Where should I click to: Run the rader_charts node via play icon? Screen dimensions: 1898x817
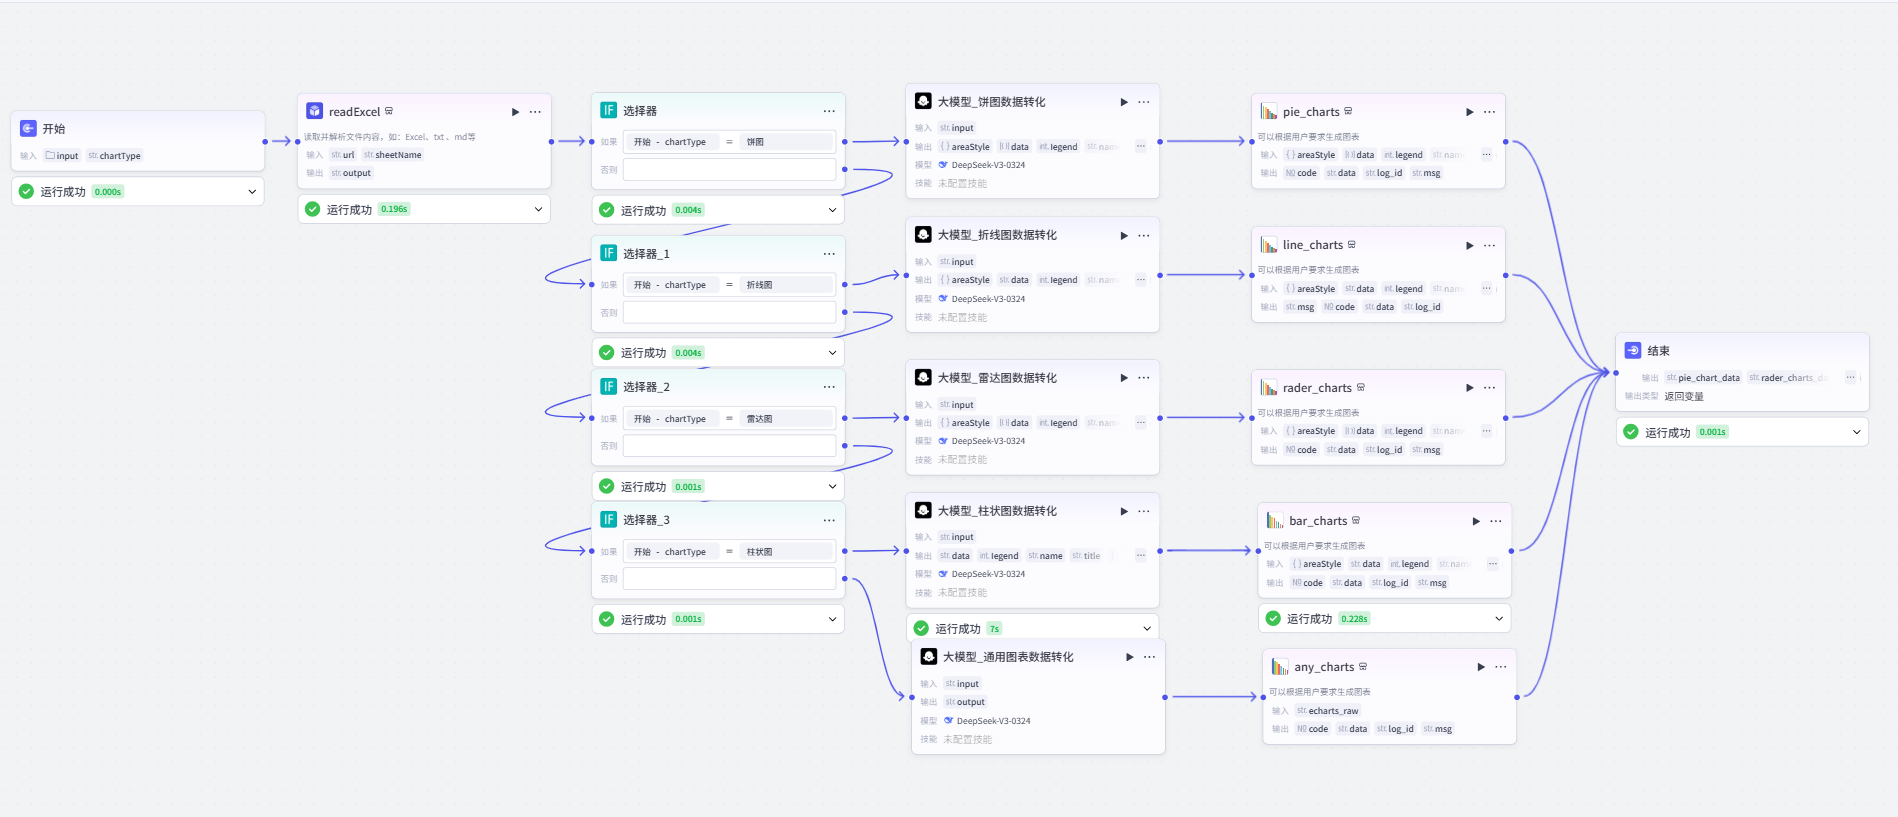(1469, 388)
